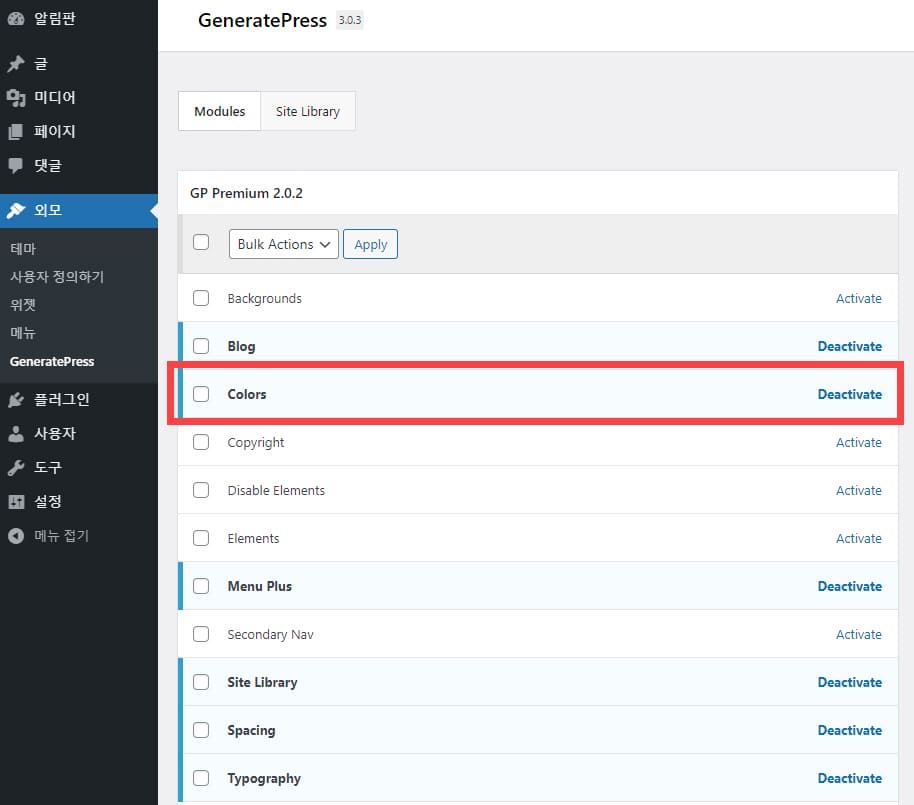Check the Backgrounds module checkbox

(x=201, y=298)
